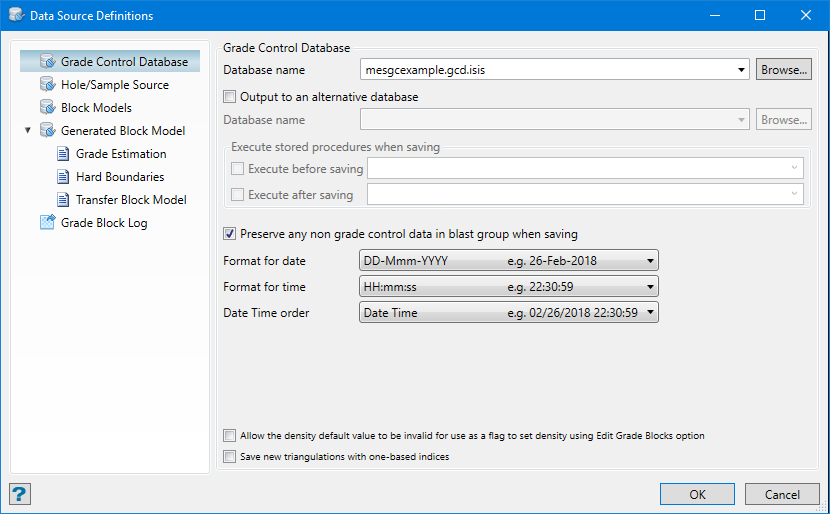Select the Hole/Sample Source tree entry

coord(114,85)
